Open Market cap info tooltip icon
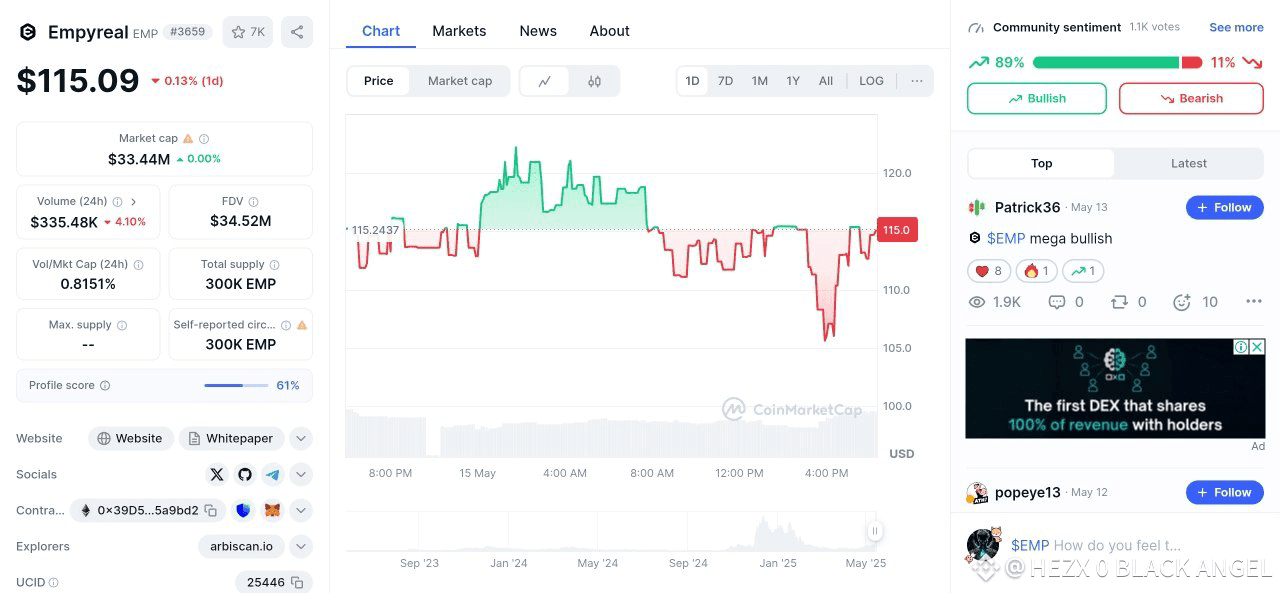This screenshot has width=1280, height=593. [x=204, y=139]
